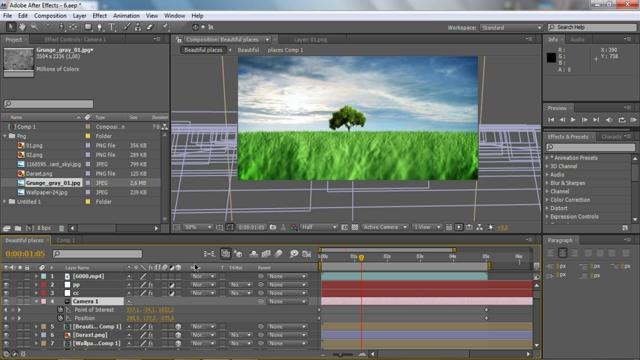Select the Pan Behind anchor tool
The width and height of the screenshot is (640, 360).
pyautogui.click(x=73, y=27)
